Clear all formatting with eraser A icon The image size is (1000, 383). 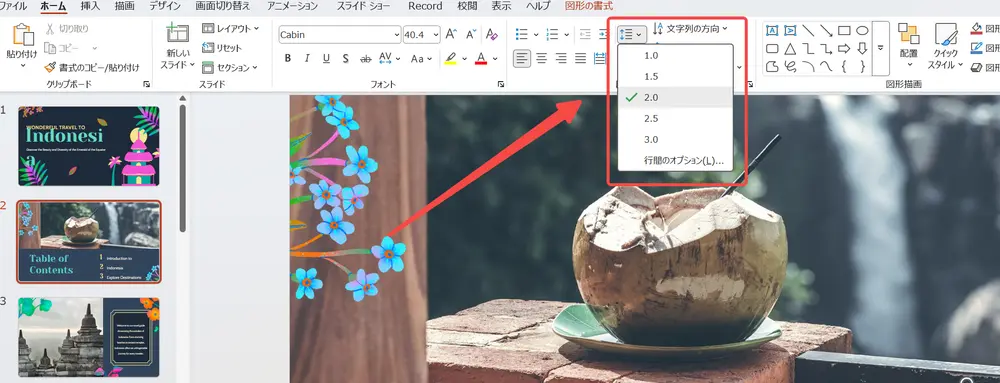point(491,34)
